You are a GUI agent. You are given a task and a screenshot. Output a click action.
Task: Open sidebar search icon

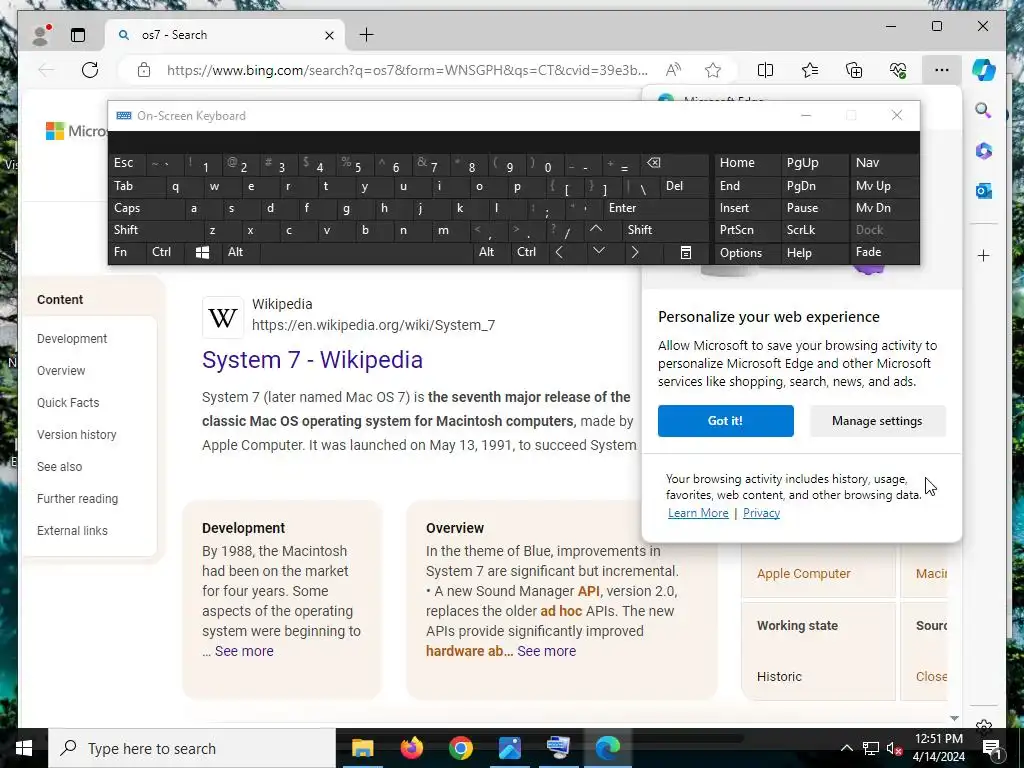pyautogui.click(x=984, y=110)
